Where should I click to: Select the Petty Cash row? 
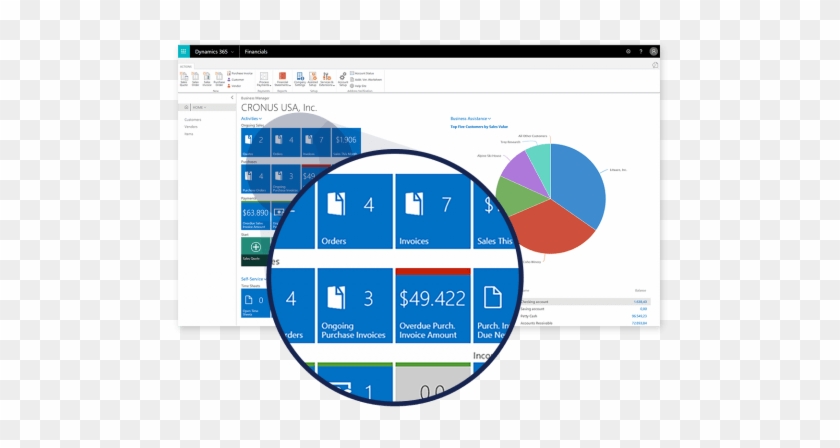pos(584,316)
